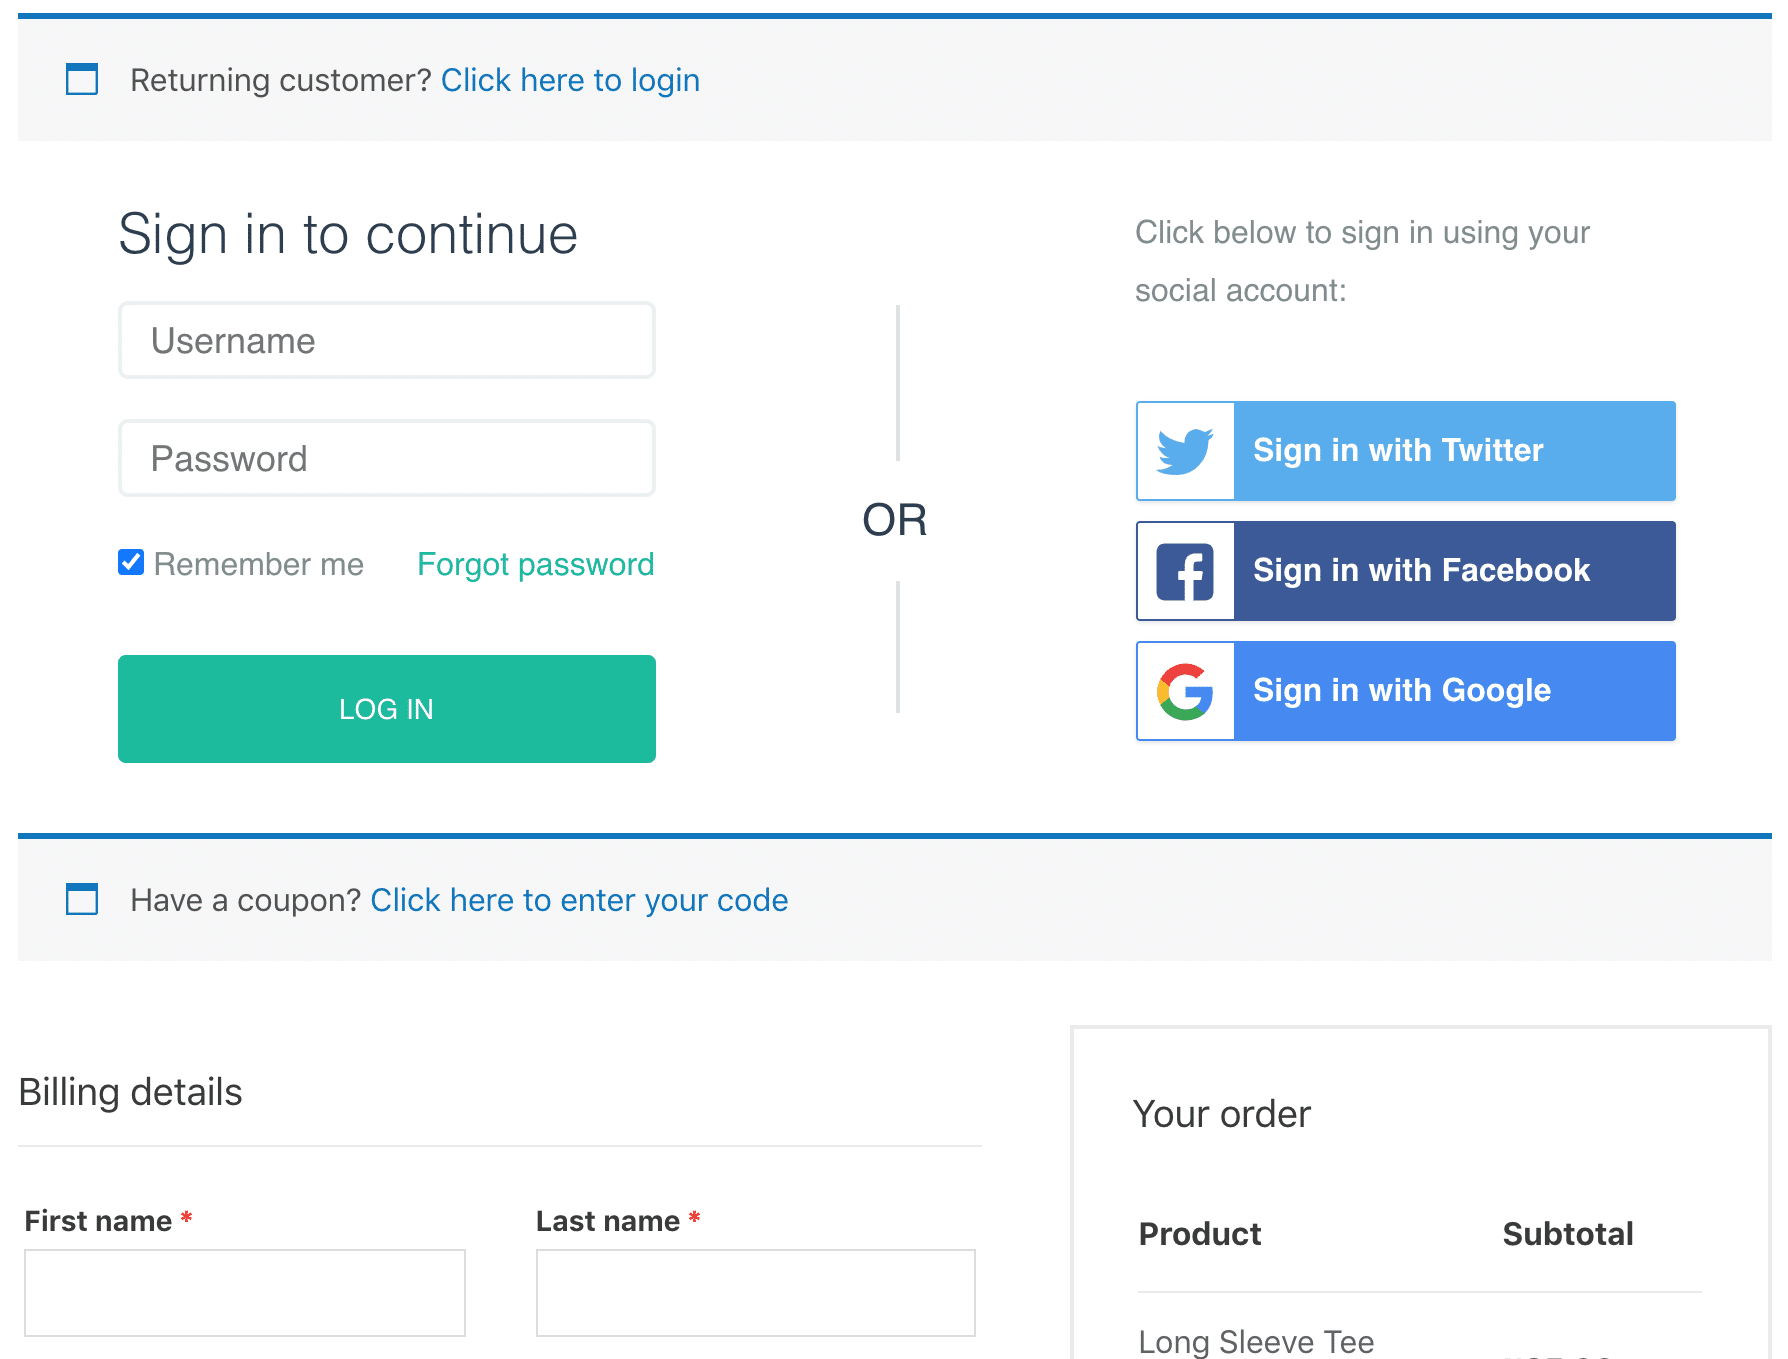
Task: Click the Facebook logo icon
Action: click(1185, 571)
